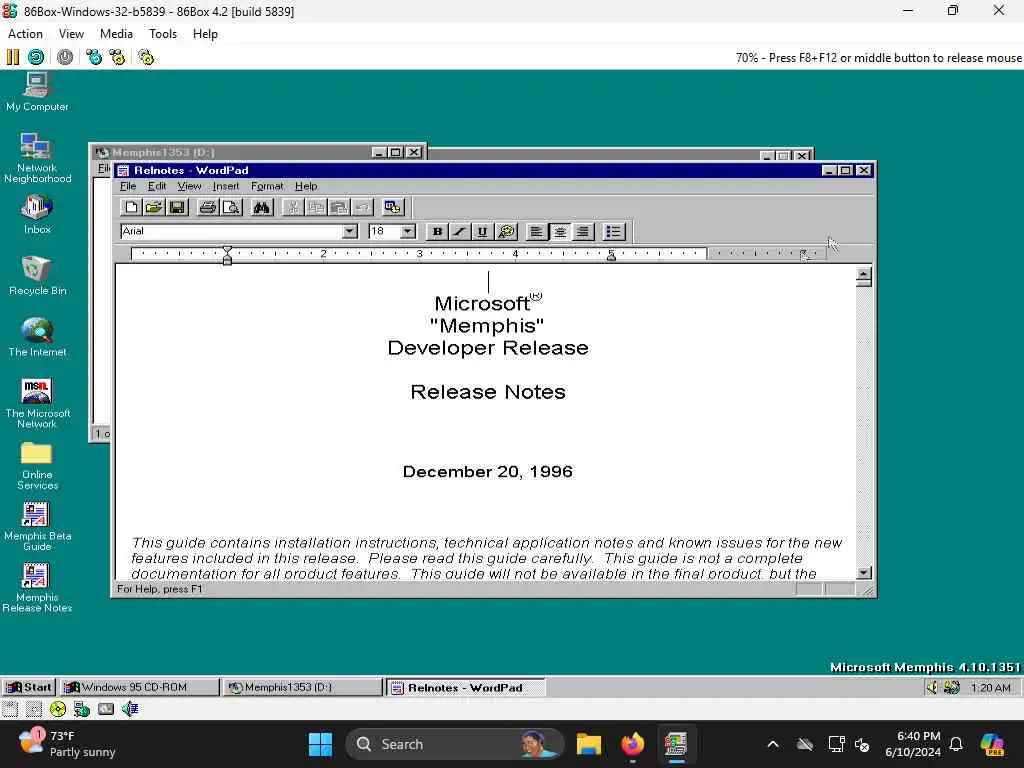Click the Find binoculars icon
Image resolution: width=1024 pixels, height=768 pixels.
pyautogui.click(x=262, y=208)
